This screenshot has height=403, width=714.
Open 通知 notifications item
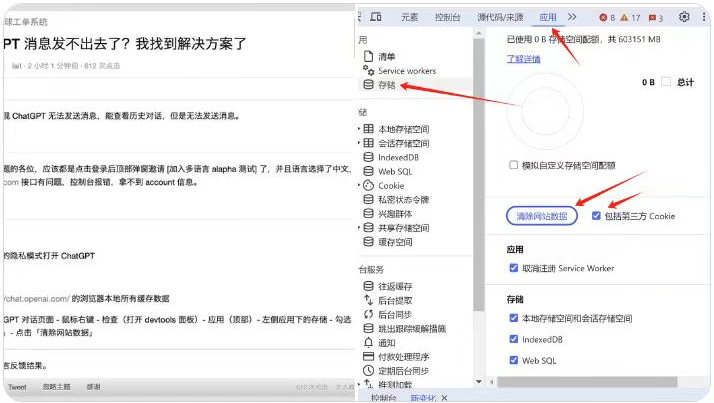point(386,342)
